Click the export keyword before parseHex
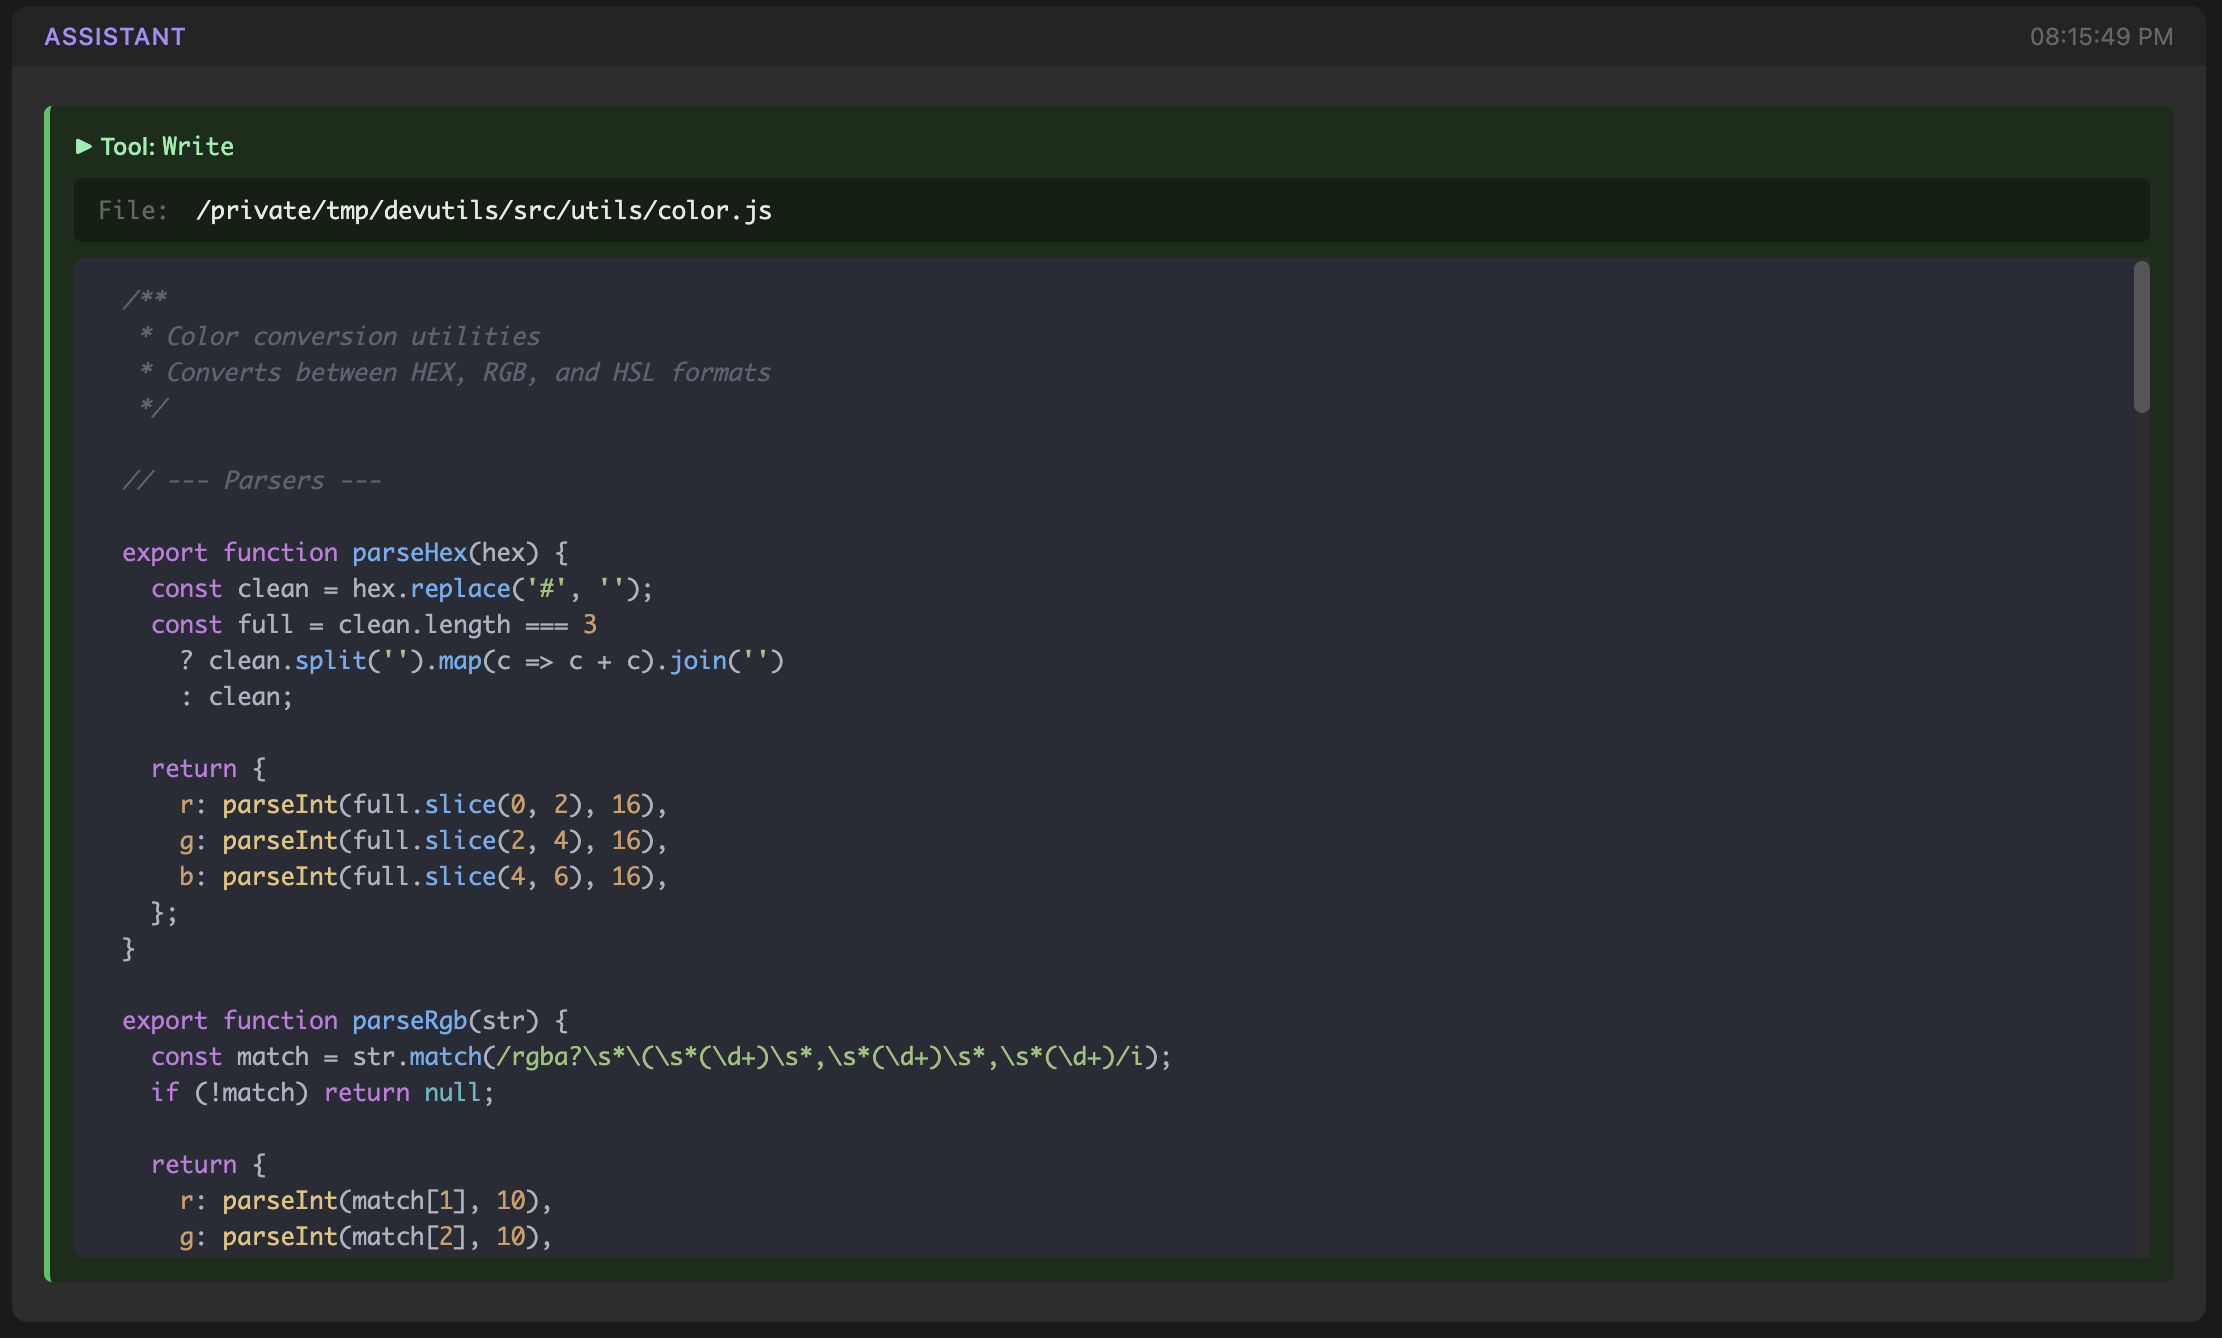 pyautogui.click(x=166, y=552)
